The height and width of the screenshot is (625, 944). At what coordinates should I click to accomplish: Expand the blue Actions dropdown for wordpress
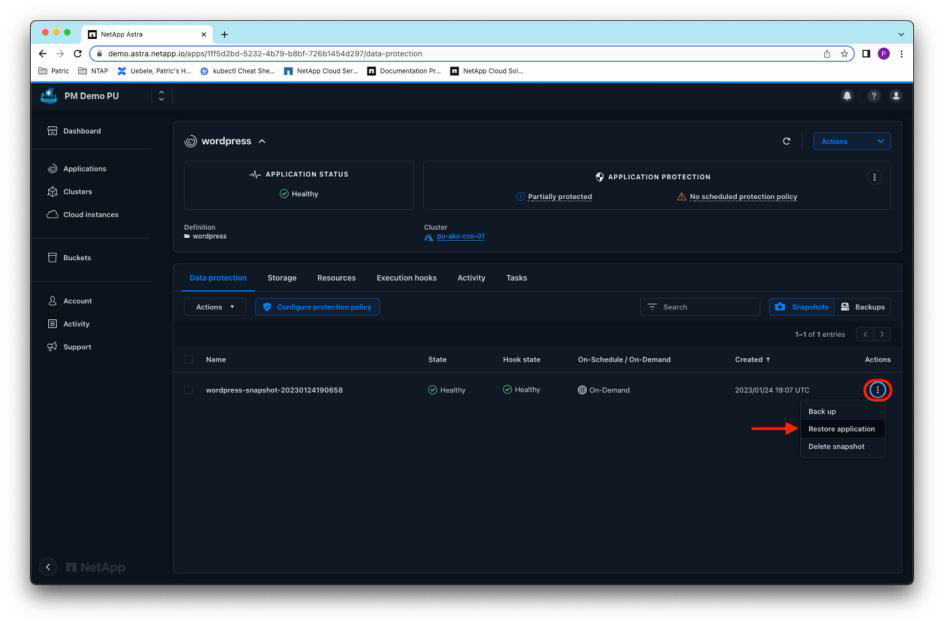pyautogui.click(x=852, y=141)
